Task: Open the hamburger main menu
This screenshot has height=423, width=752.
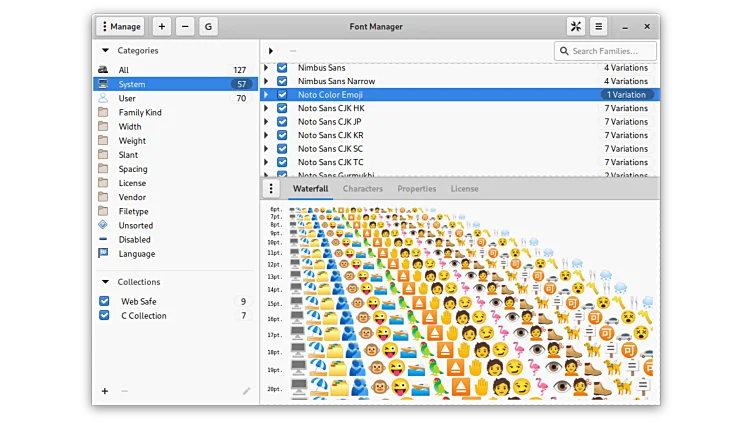Action: click(598, 27)
